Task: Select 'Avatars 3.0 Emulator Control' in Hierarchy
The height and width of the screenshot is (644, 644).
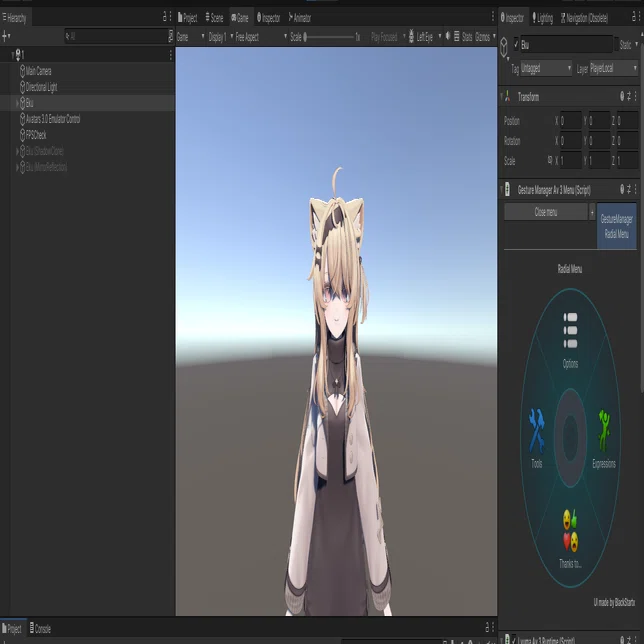Action: pos(53,119)
